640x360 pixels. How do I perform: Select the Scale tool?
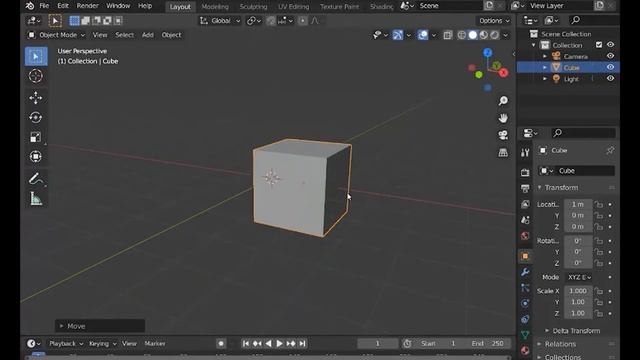point(36,137)
